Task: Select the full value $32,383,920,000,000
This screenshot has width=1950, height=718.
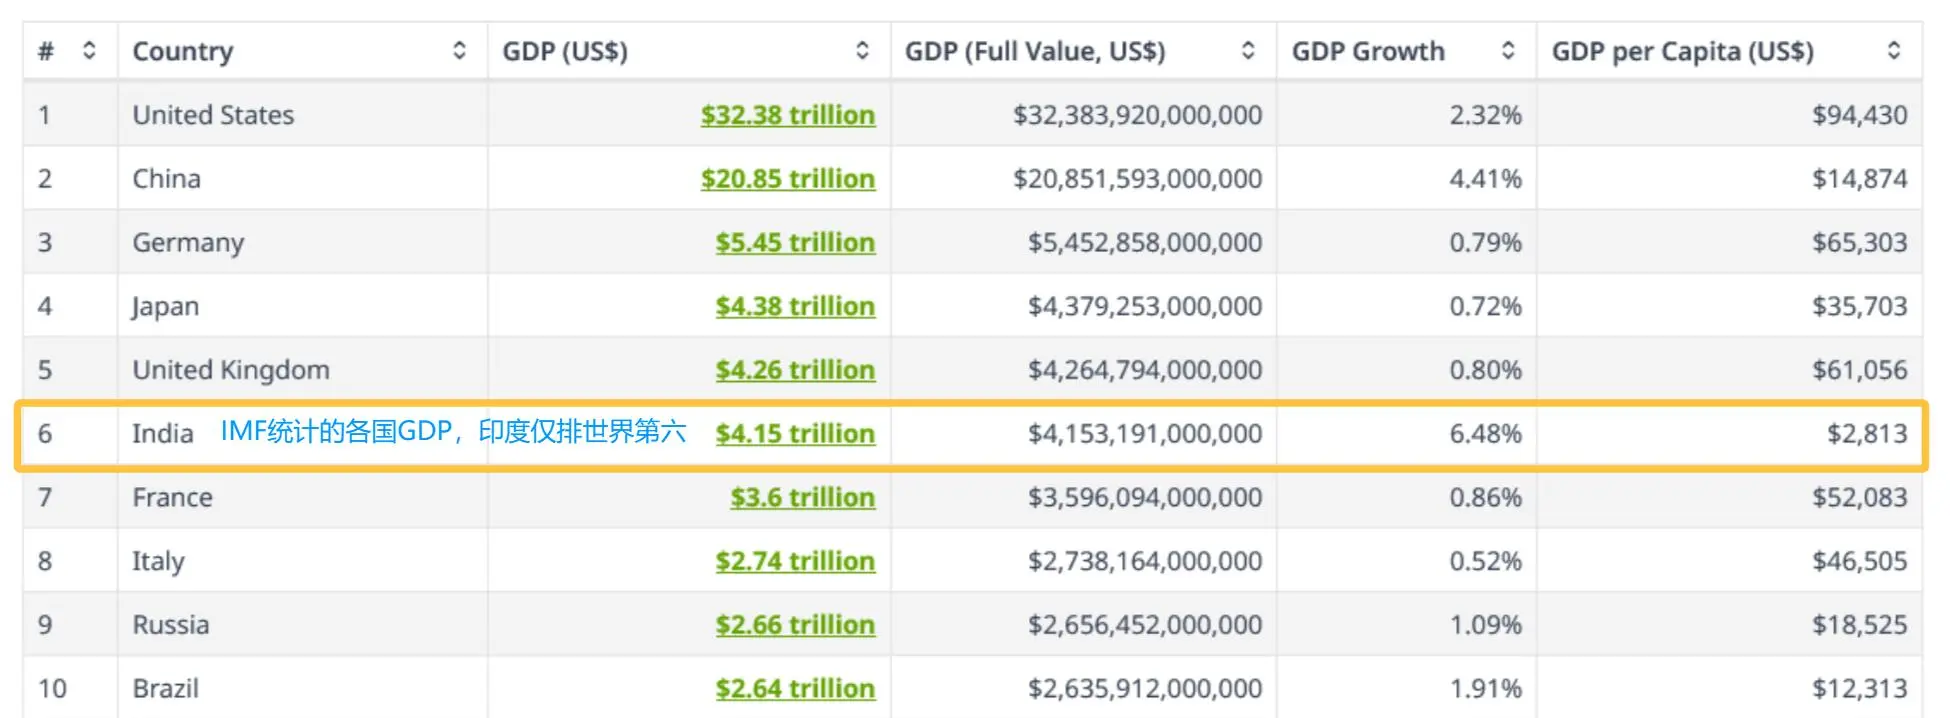Action: (x=1137, y=115)
